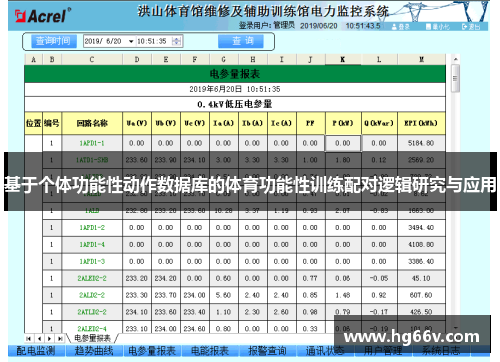Click the 编号 header cell
Image resolution: width=500 pixels, height=362 pixels.
click(x=52, y=123)
